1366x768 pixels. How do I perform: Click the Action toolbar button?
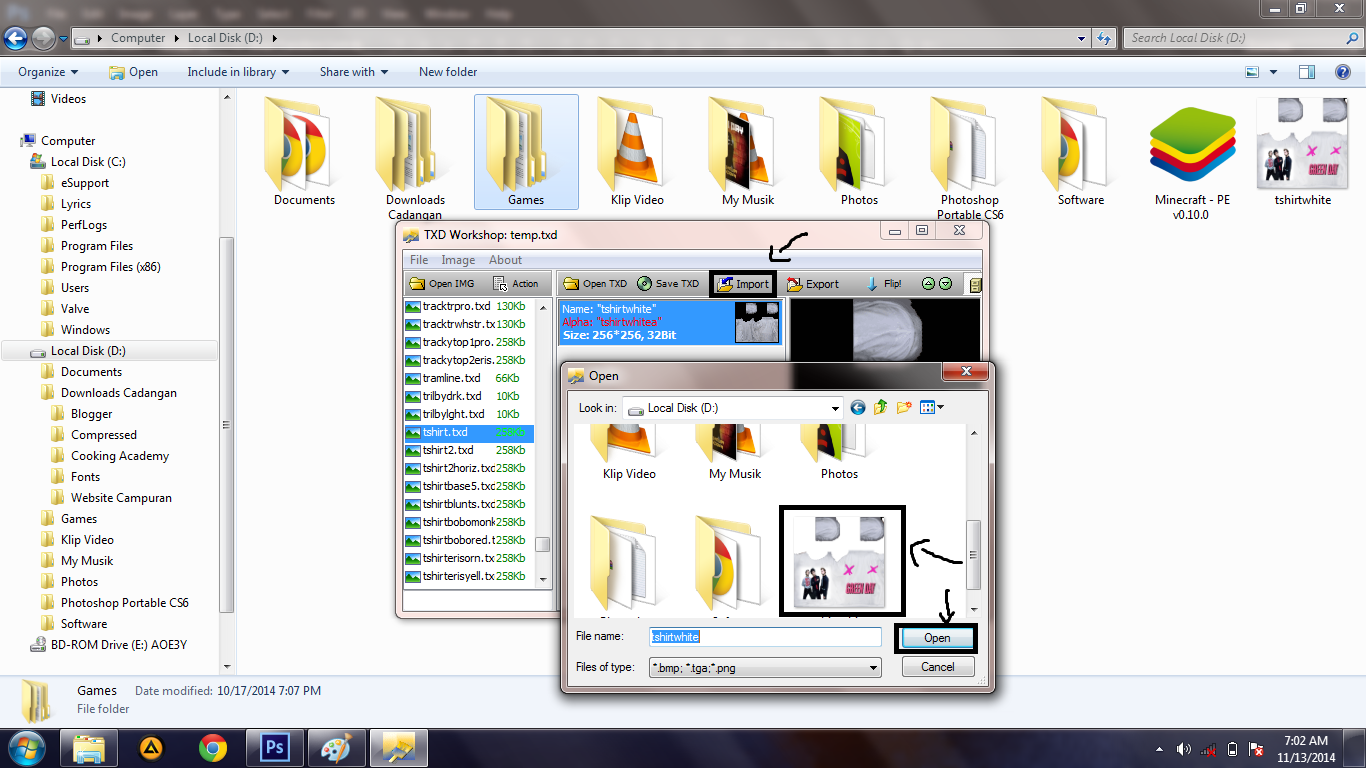(516, 284)
